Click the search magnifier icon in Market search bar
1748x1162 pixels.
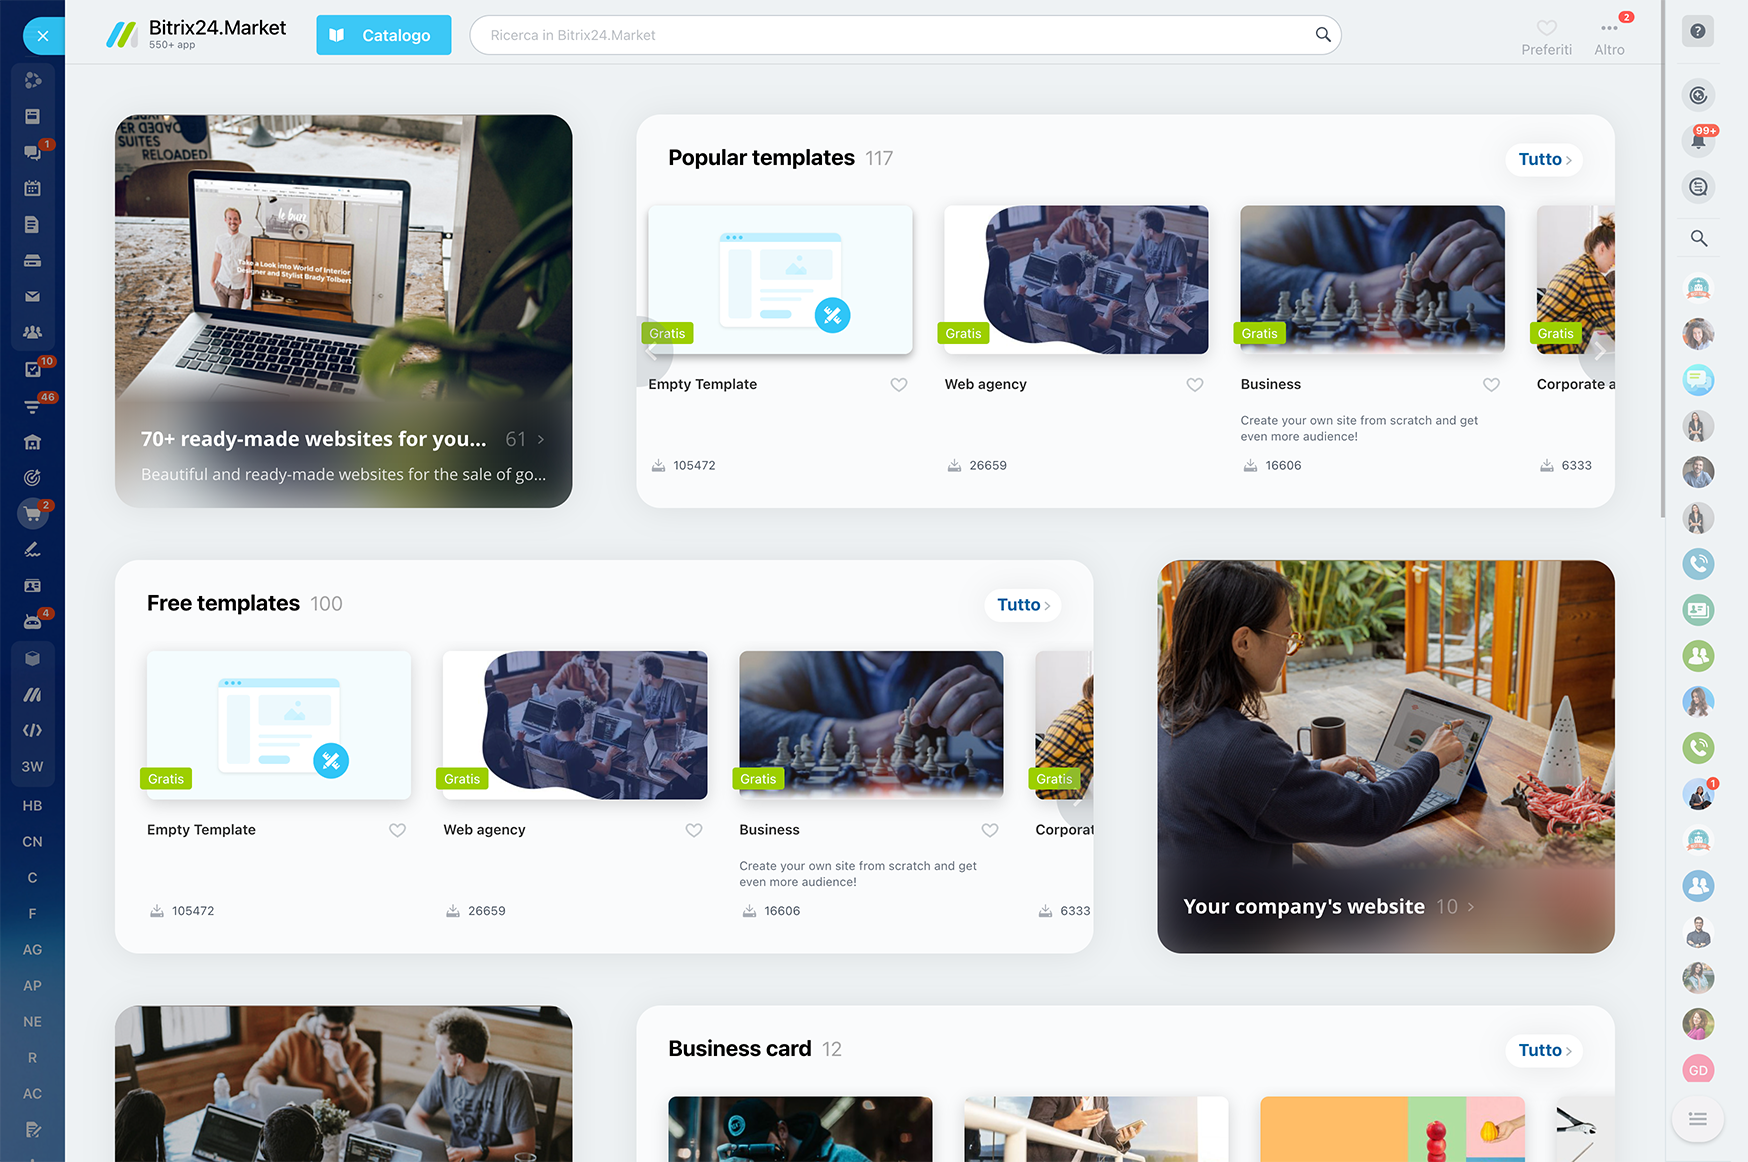click(x=1322, y=35)
